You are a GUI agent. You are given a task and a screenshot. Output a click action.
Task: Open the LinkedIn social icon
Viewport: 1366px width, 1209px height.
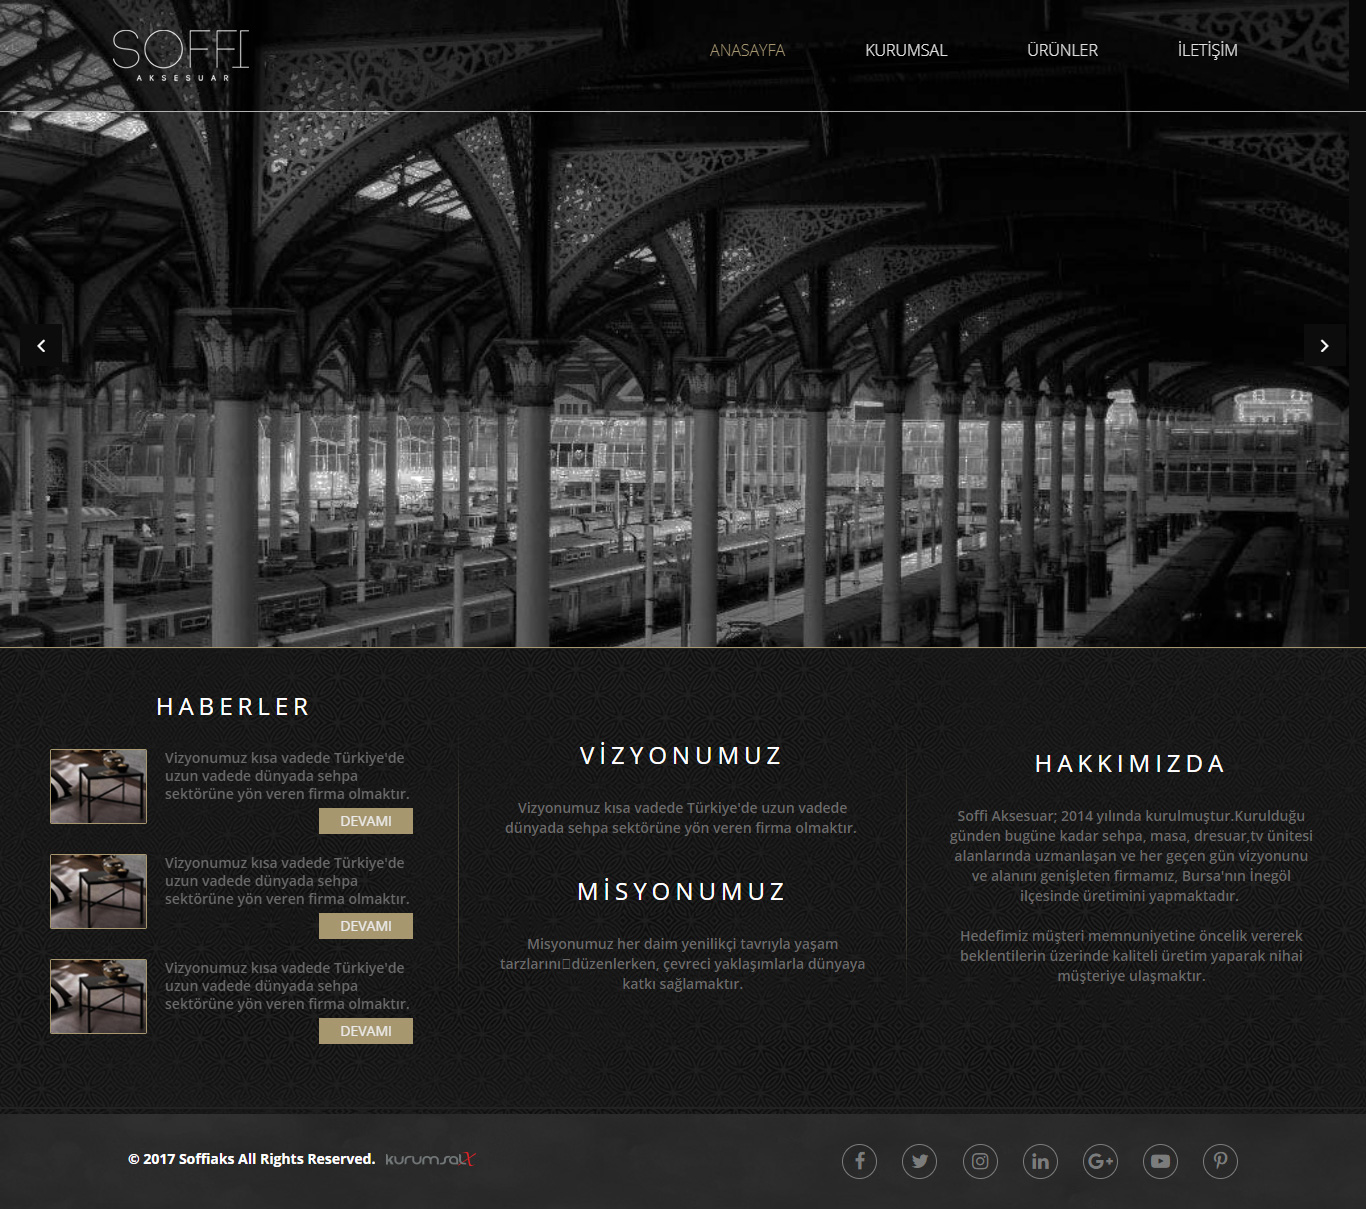click(1040, 1161)
